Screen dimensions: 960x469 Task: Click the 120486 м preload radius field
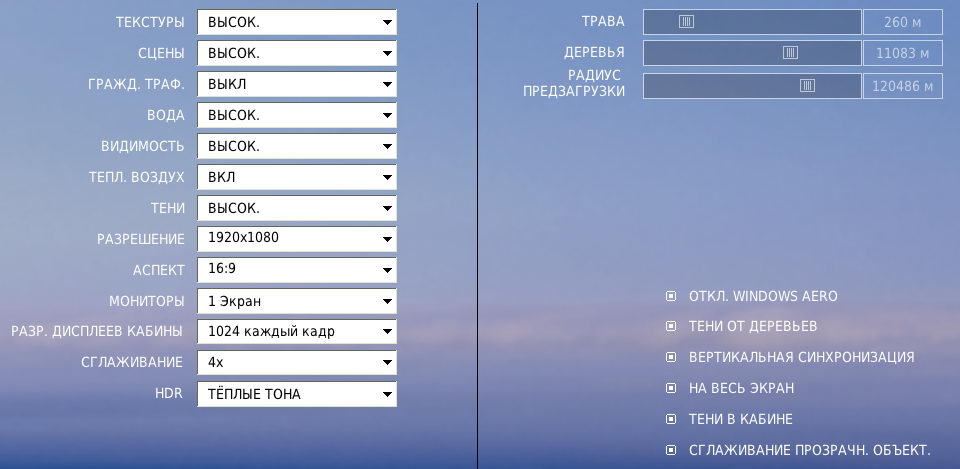click(903, 86)
